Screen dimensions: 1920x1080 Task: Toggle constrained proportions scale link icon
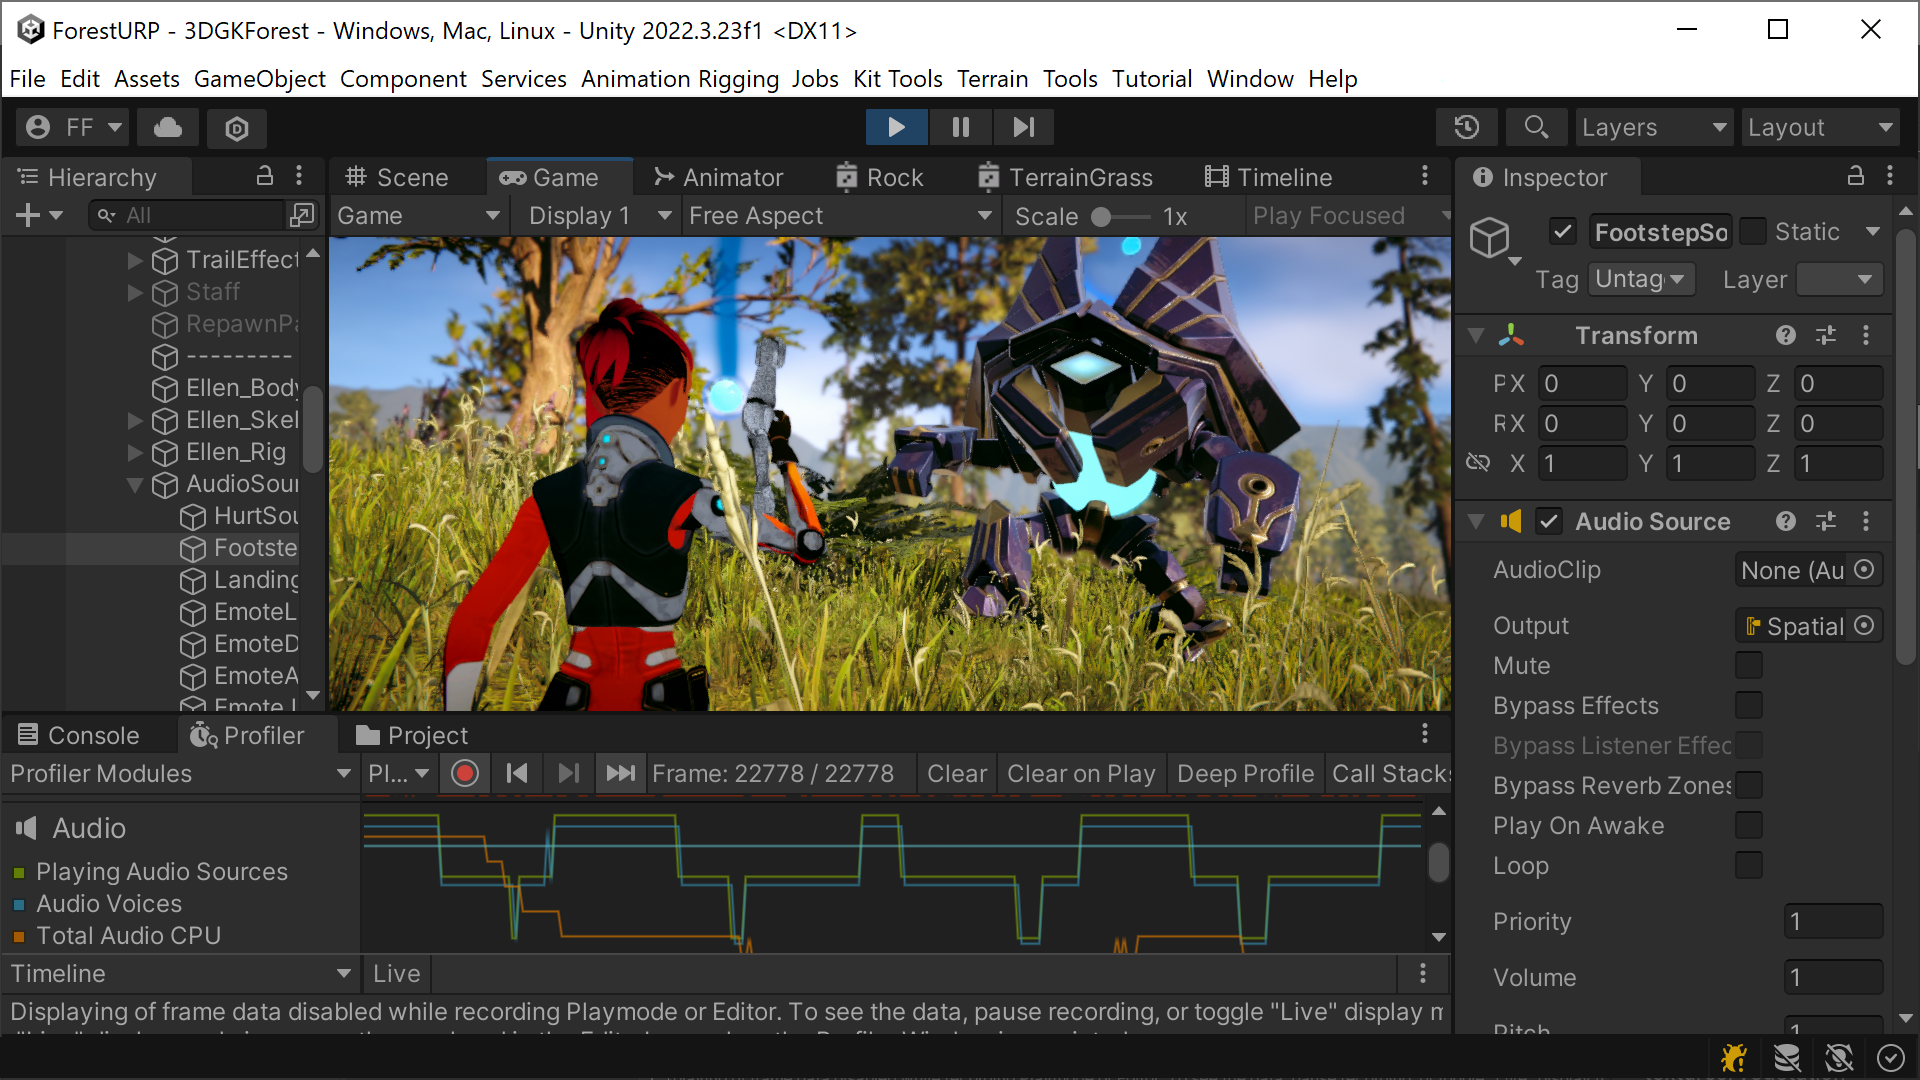click(1478, 463)
